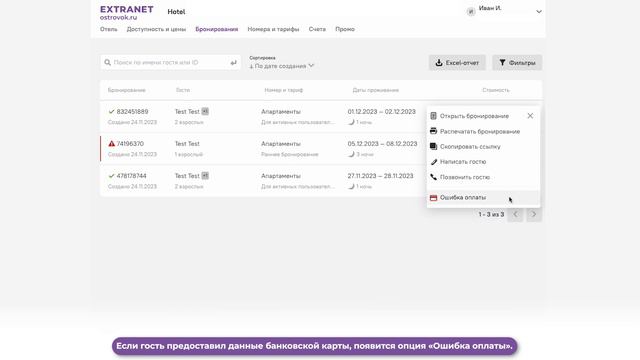Open the Счета tab

317,29
